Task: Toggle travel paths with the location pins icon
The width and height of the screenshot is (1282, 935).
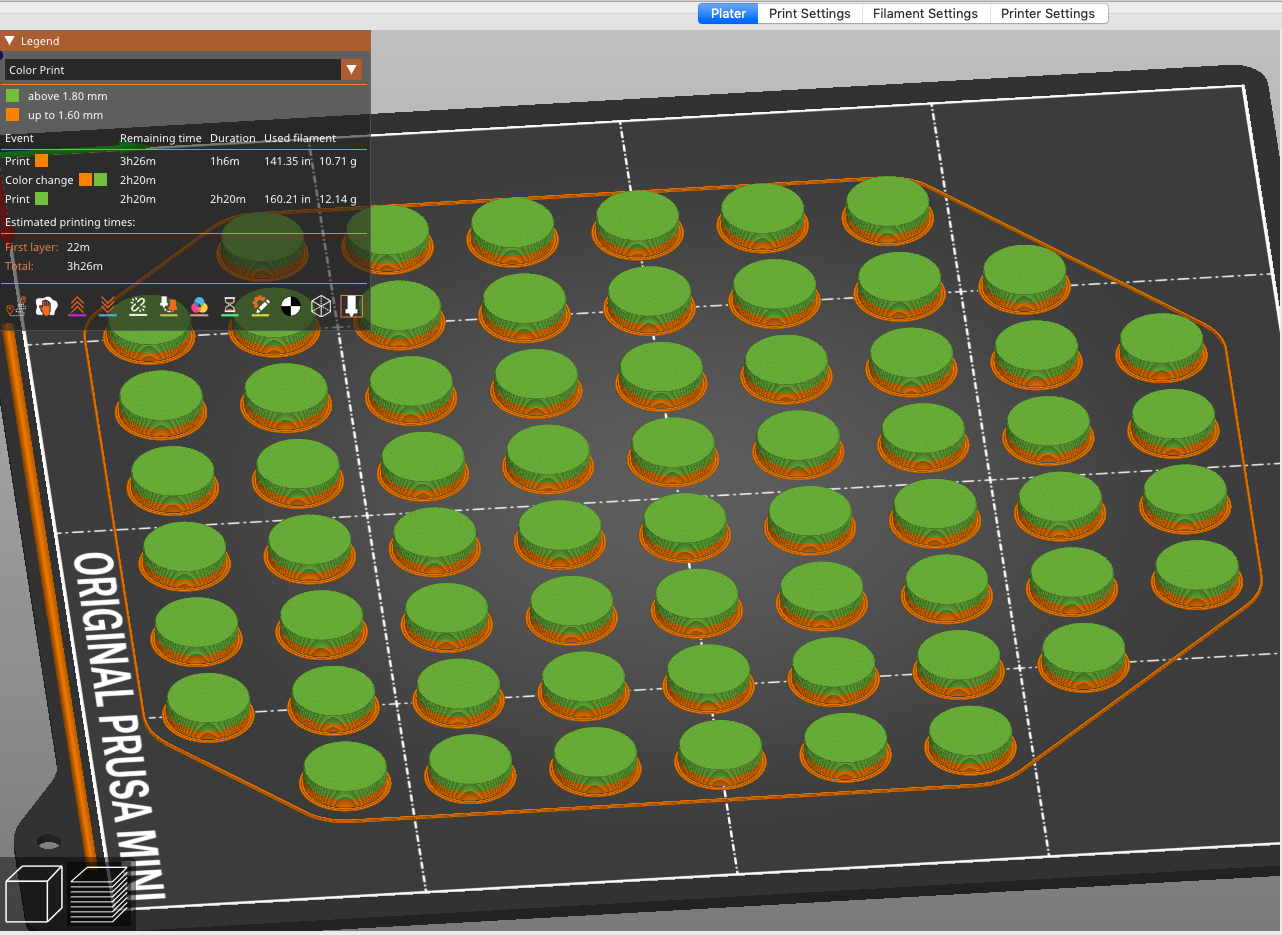Action: pos(14,307)
